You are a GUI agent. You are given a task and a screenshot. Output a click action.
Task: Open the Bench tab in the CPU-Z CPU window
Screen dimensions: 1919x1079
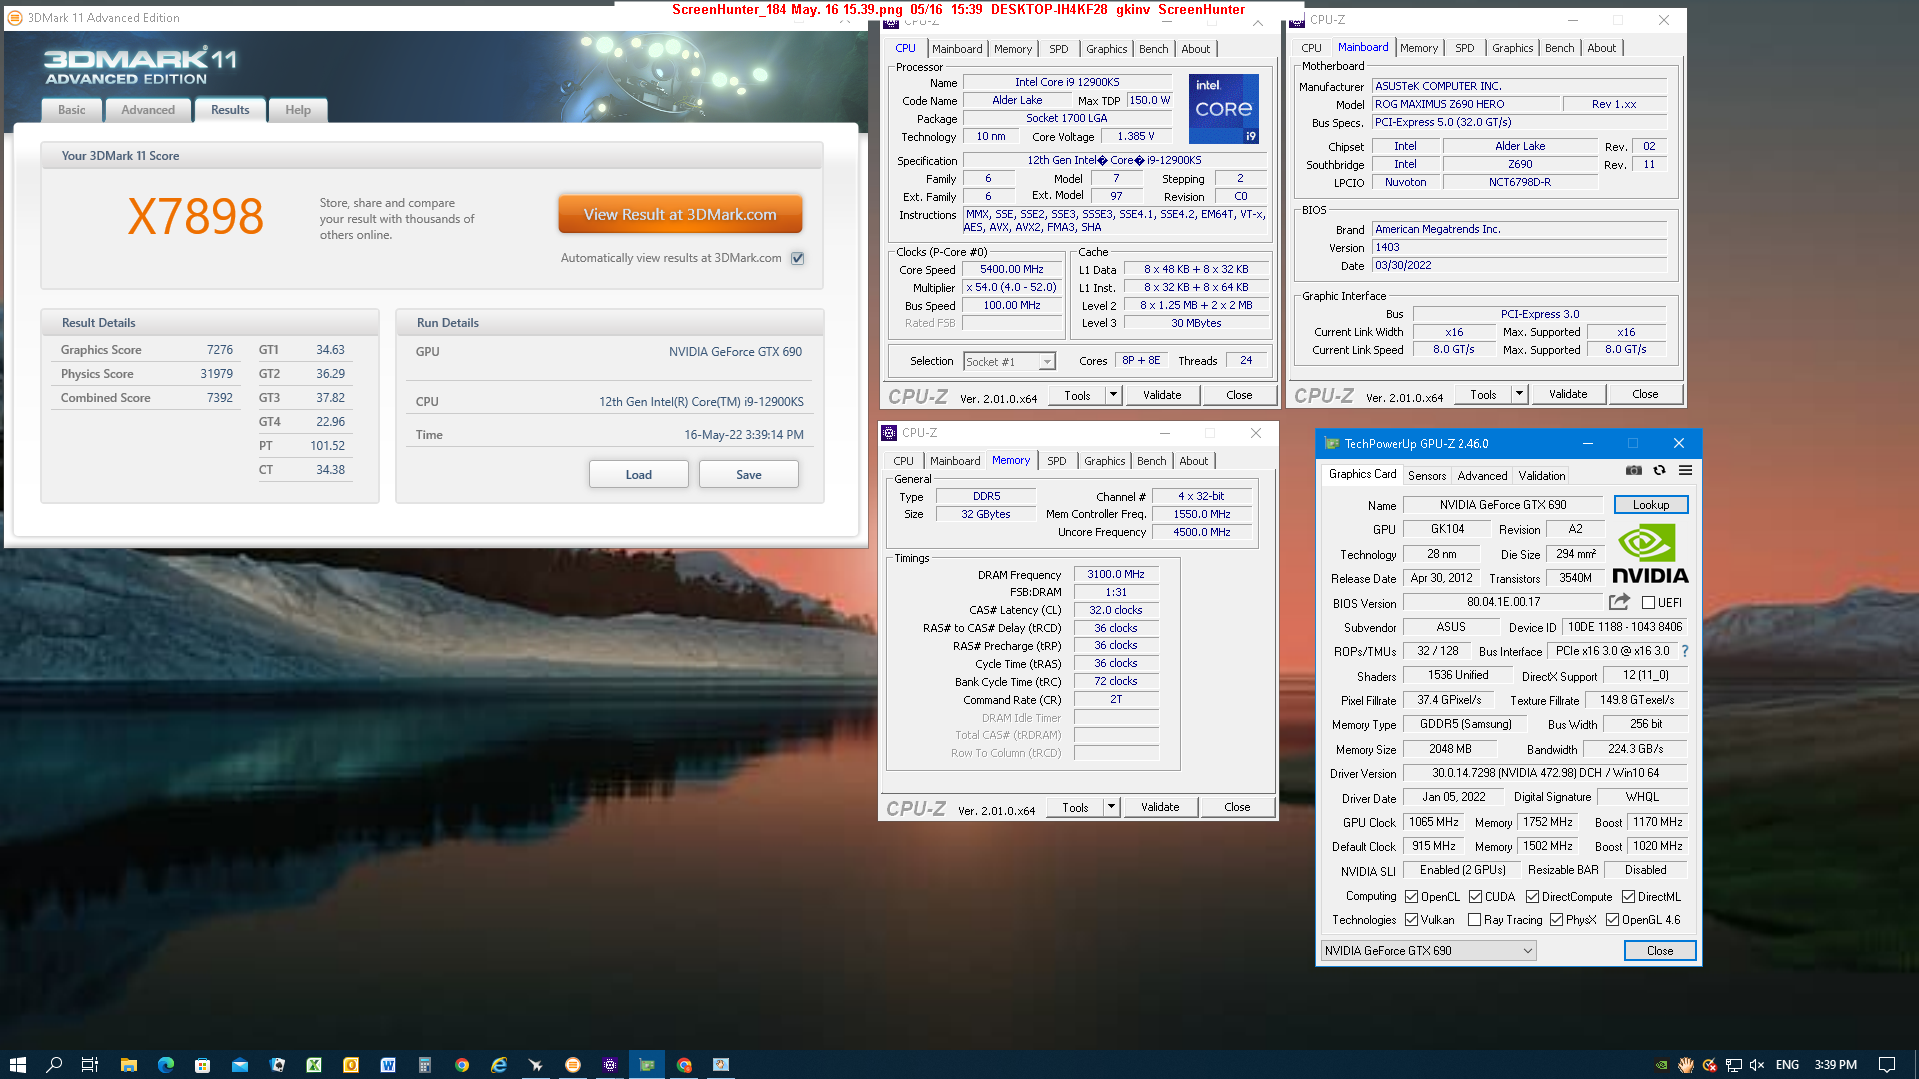(1153, 49)
